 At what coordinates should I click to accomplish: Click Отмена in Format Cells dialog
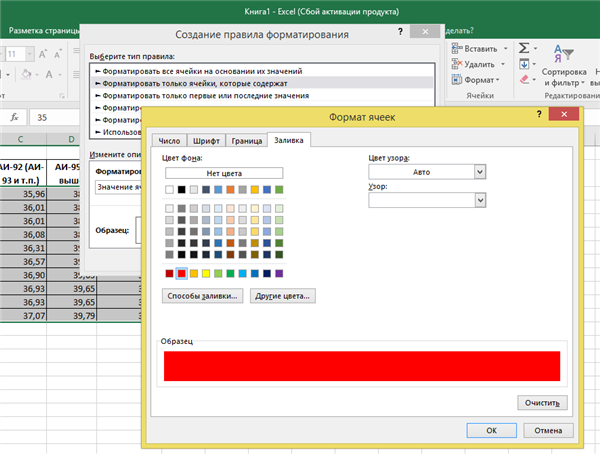[x=548, y=430]
